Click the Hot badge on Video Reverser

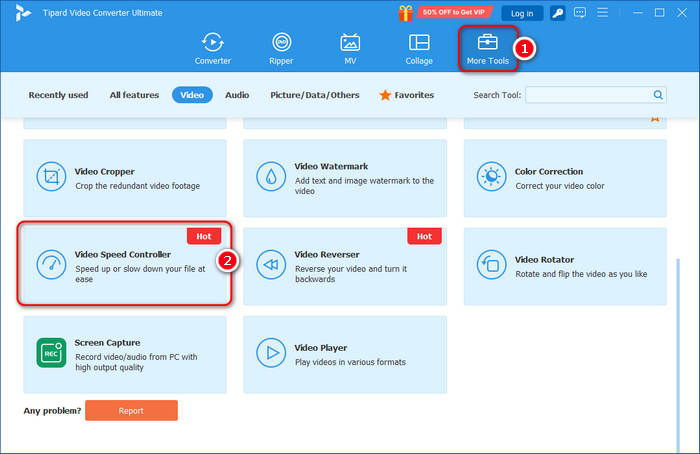[424, 236]
